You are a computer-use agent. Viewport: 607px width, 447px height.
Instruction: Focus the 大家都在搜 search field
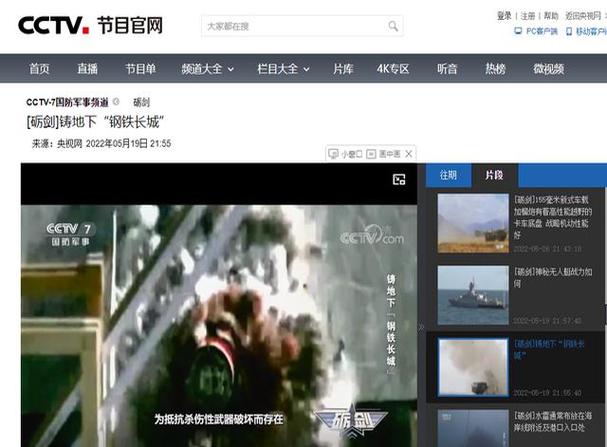click(302, 26)
